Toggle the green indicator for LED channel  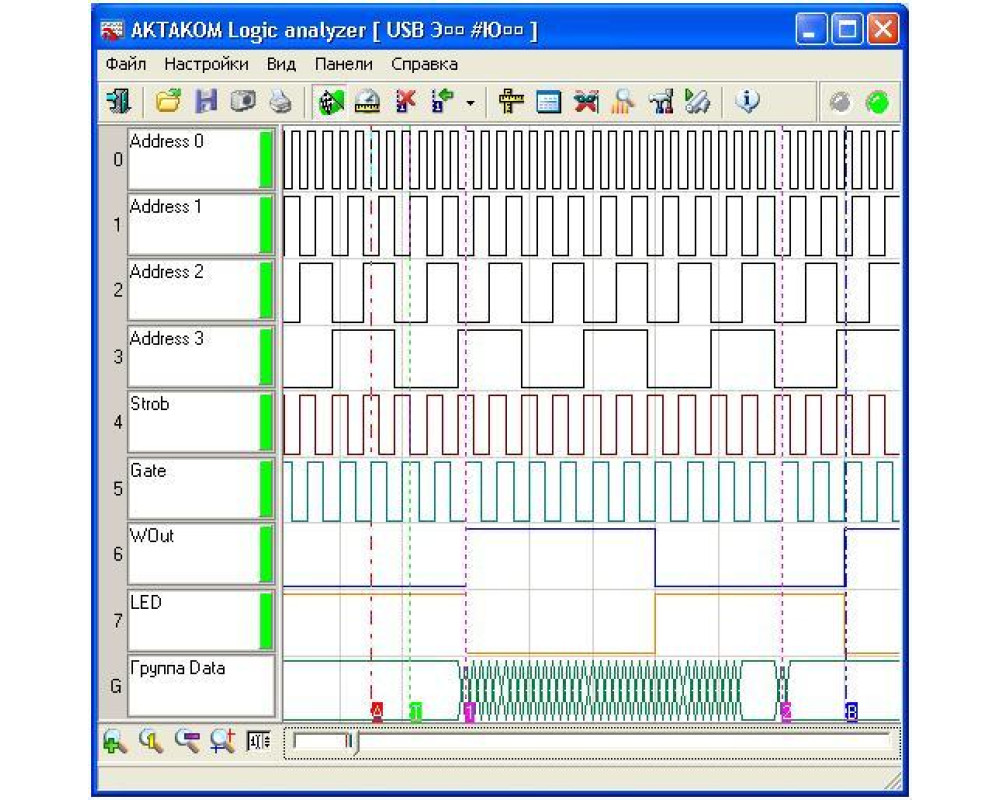266,620
